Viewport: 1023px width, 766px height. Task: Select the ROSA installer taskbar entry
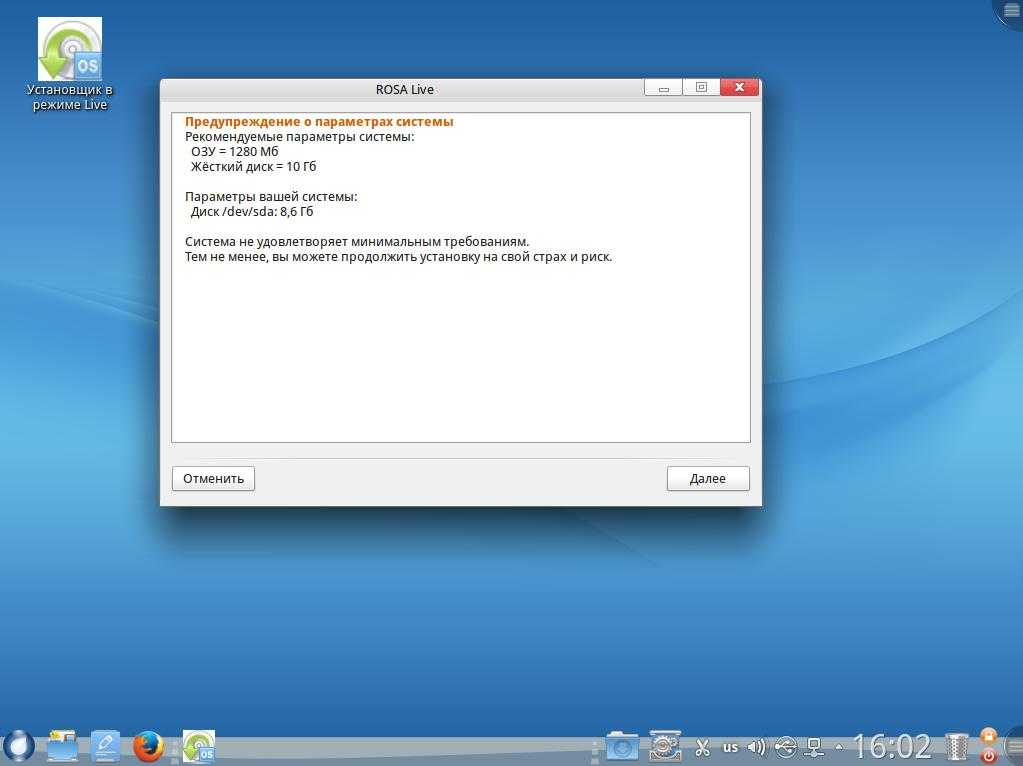coord(198,746)
